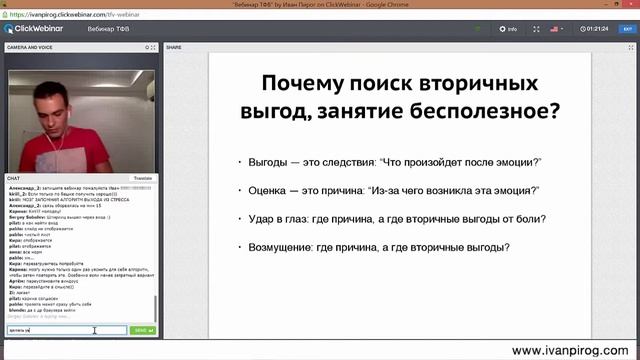Click the SHARE panel header label
Viewport: 640px width, 360px height.
(x=174, y=47)
